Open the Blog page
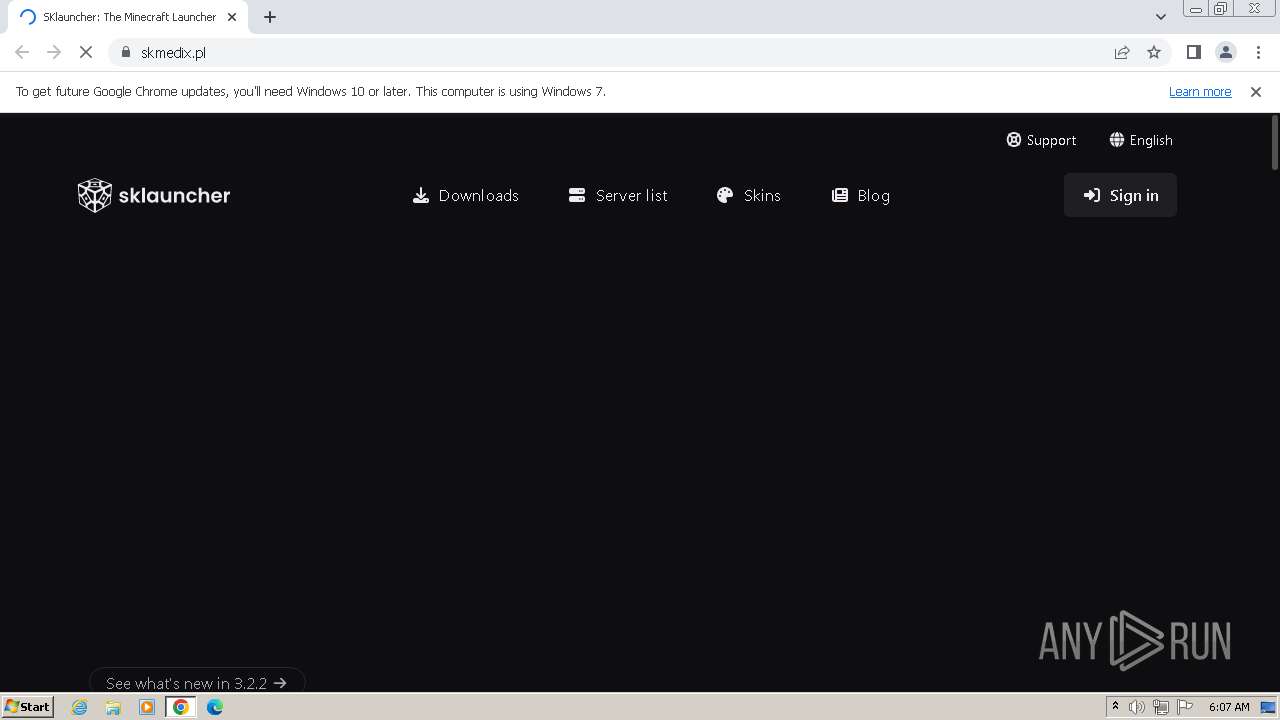 coord(861,195)
